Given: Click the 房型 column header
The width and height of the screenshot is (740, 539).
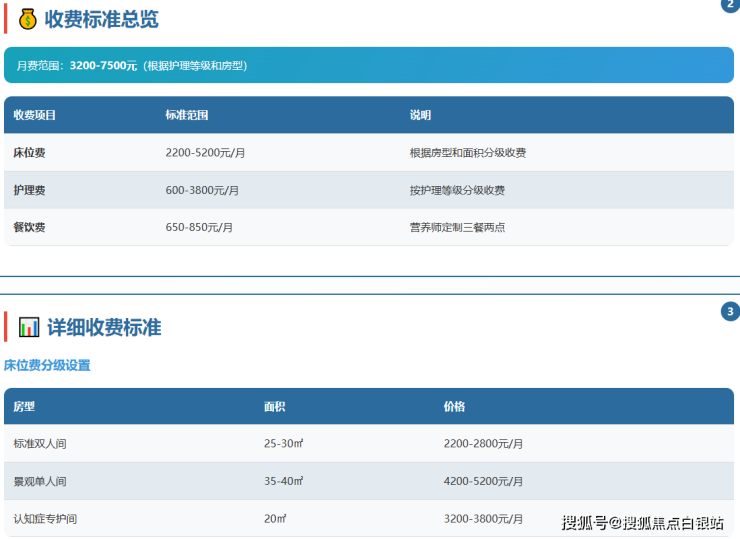Looking at the screenshot, I should (x=24, y=407).
